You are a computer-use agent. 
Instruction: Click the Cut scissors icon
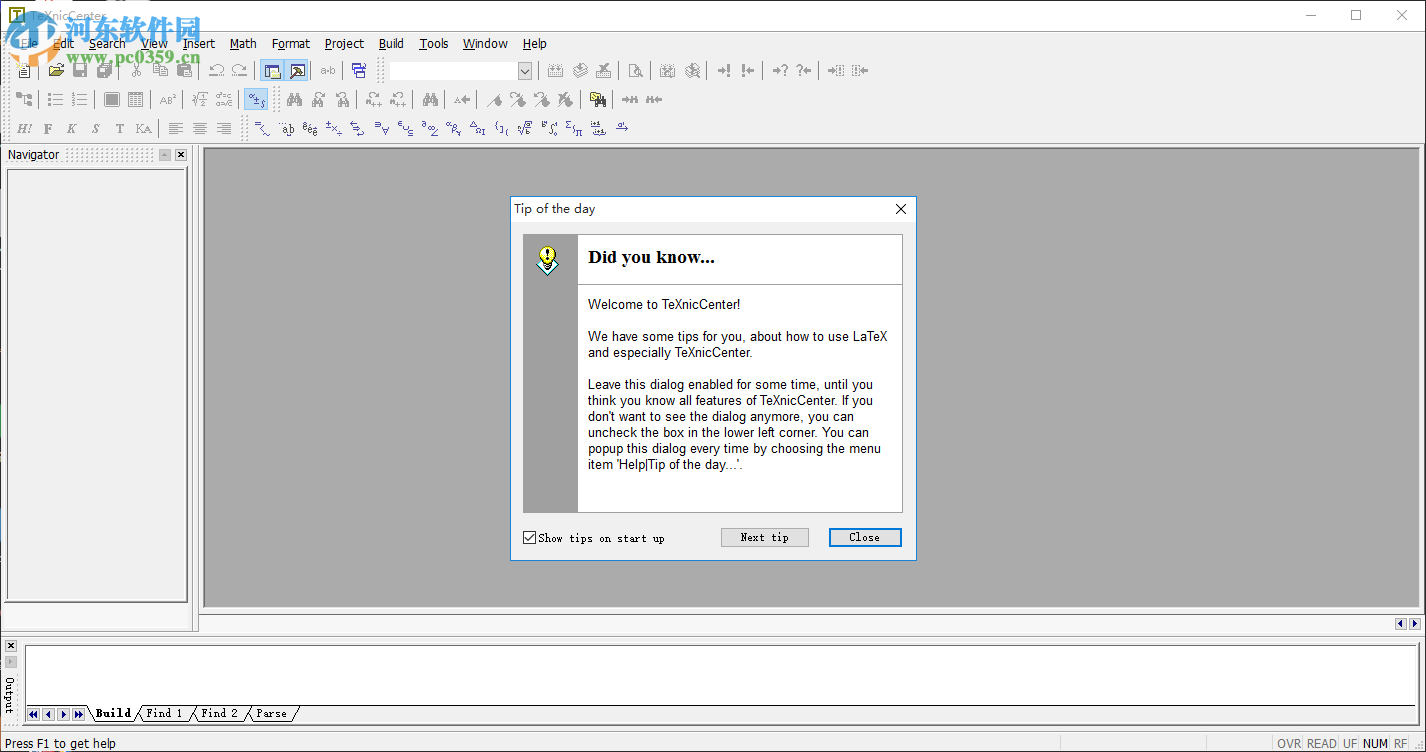pos(136,71)
